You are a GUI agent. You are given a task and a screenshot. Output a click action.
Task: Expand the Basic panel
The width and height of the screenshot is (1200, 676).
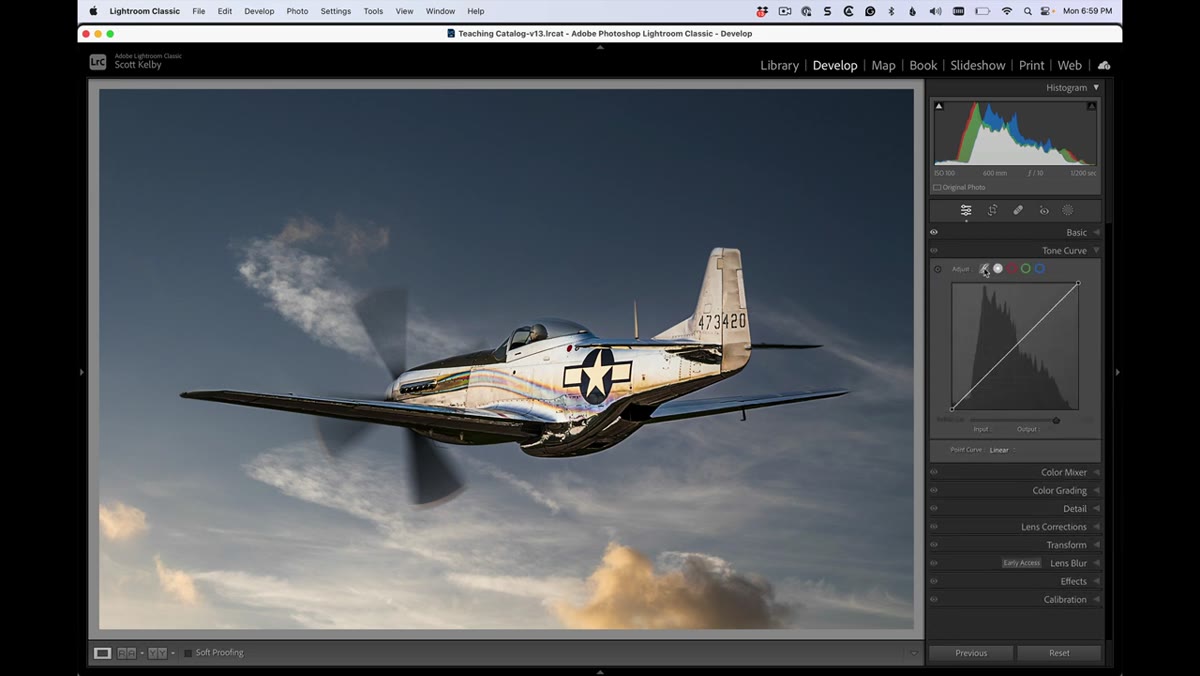(x=1096, y=232)
